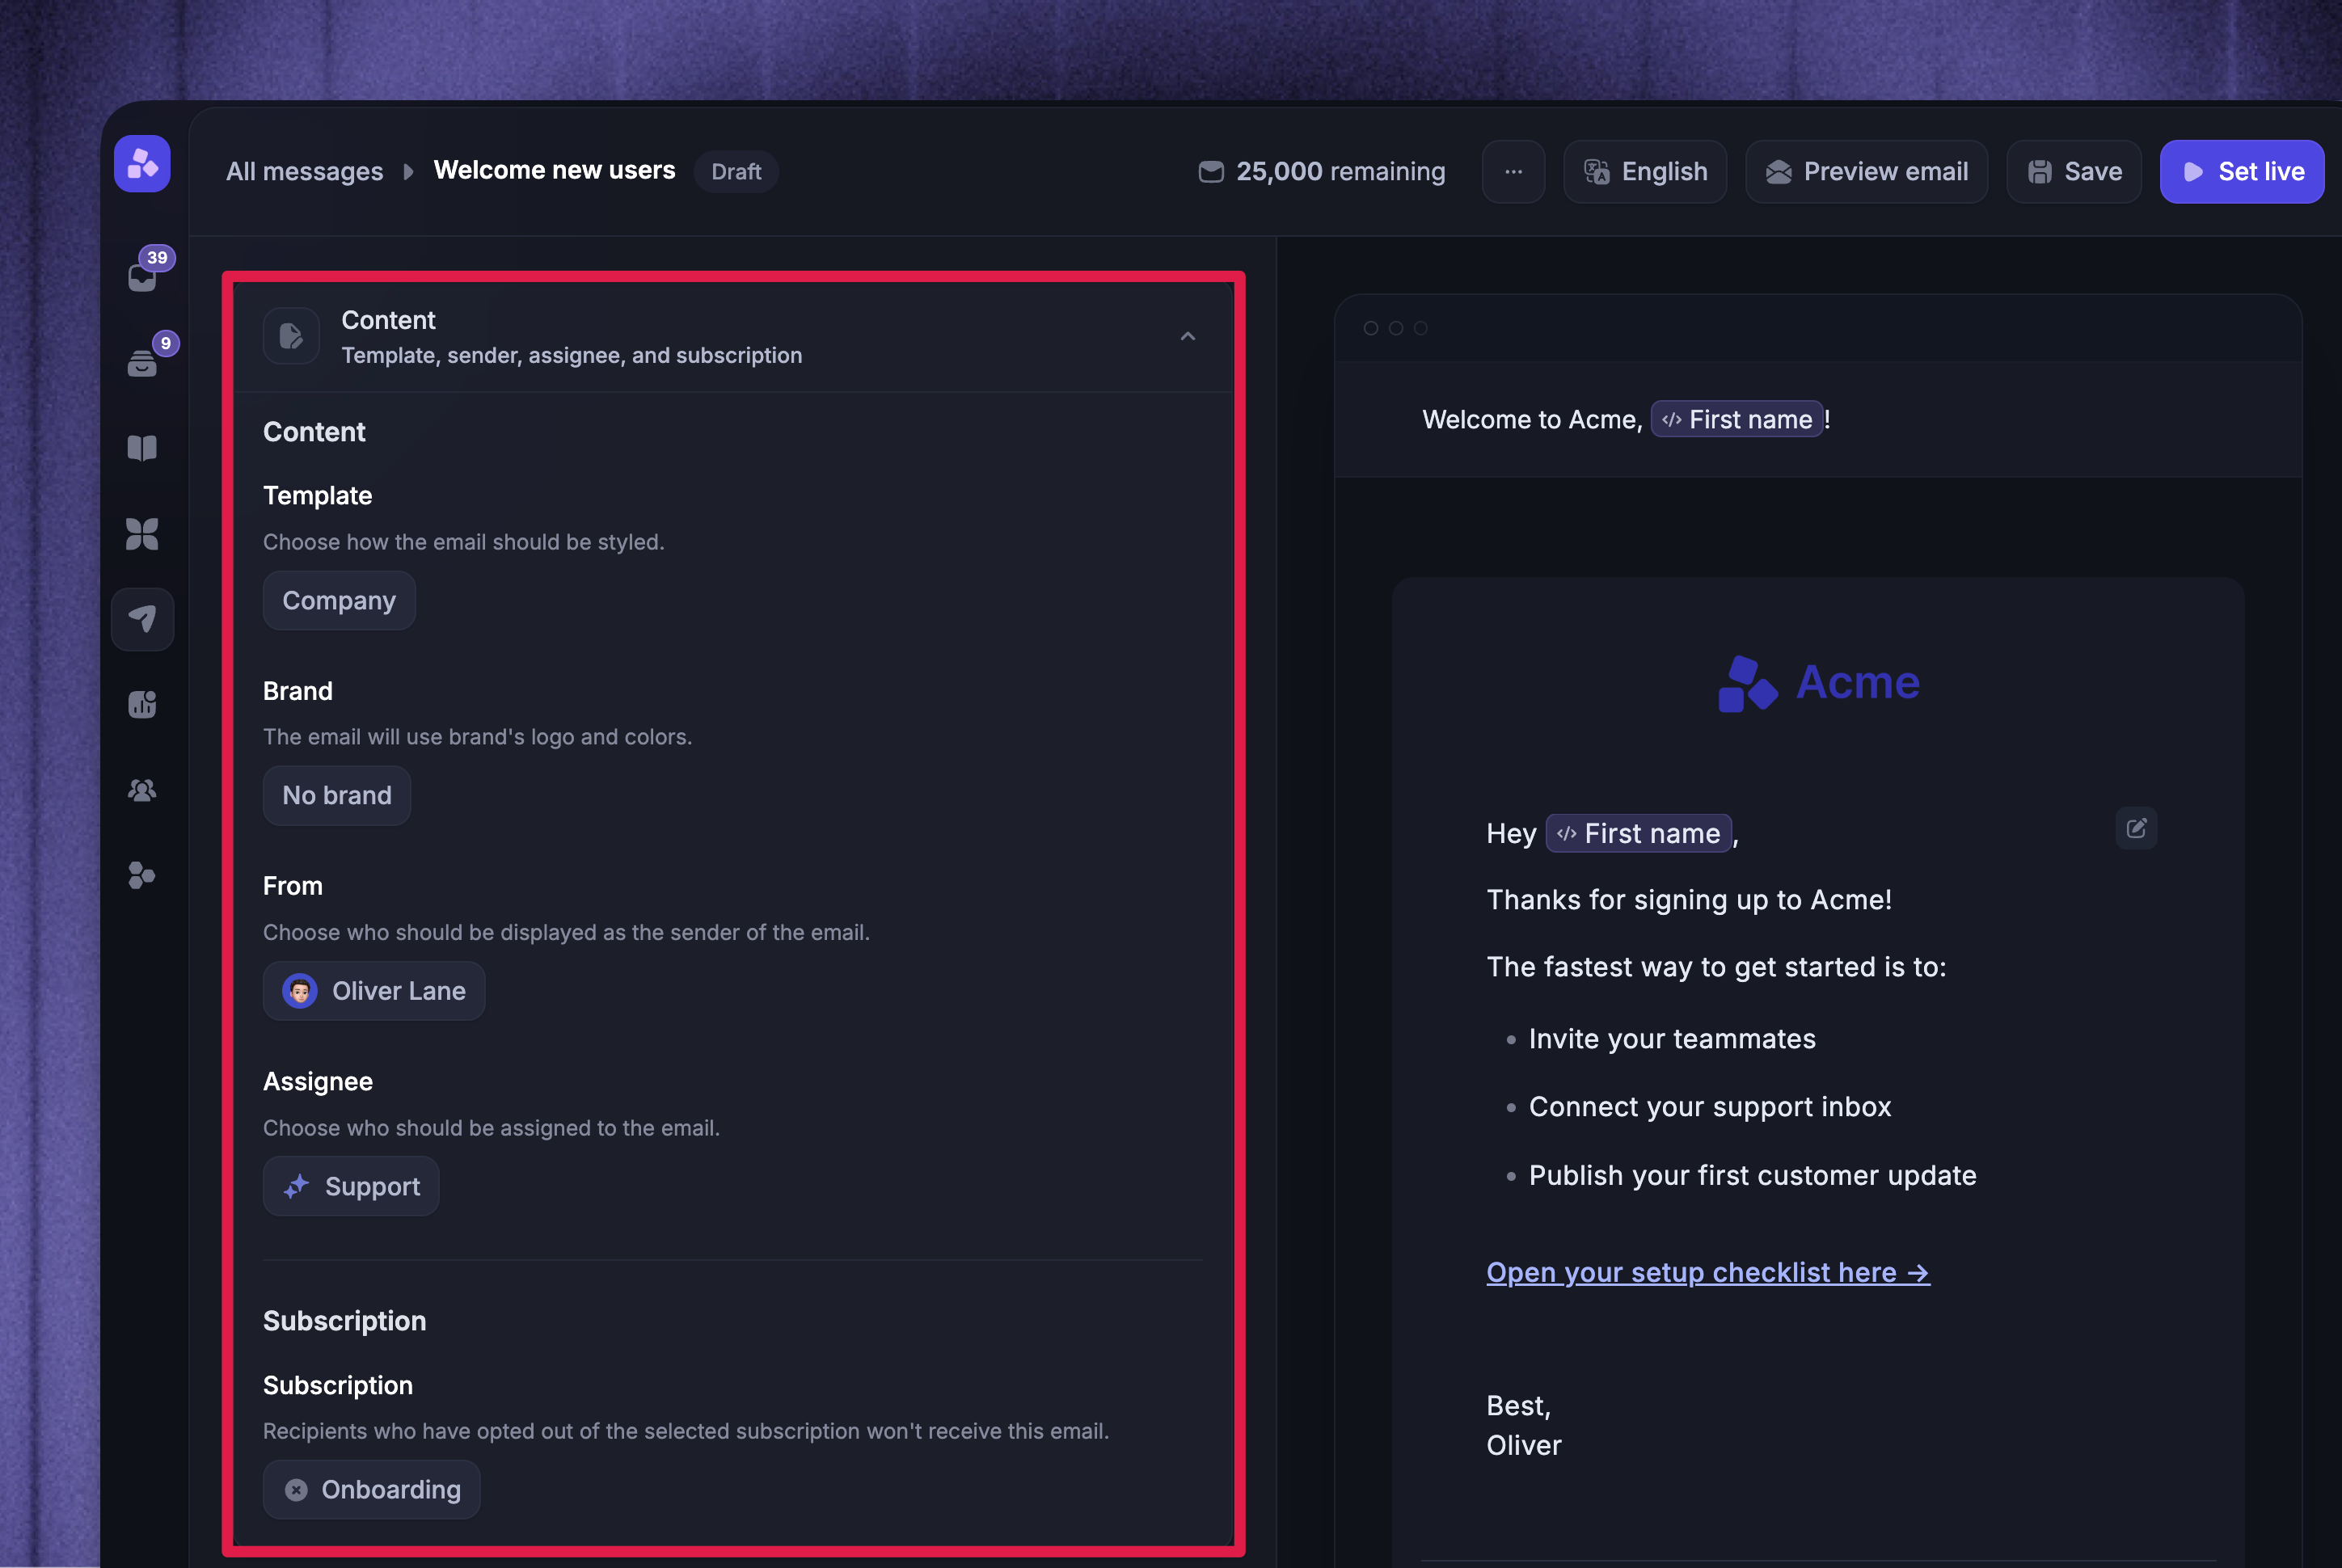Click 'Choose how the email should be styled.'

click(x=464, y=542)
